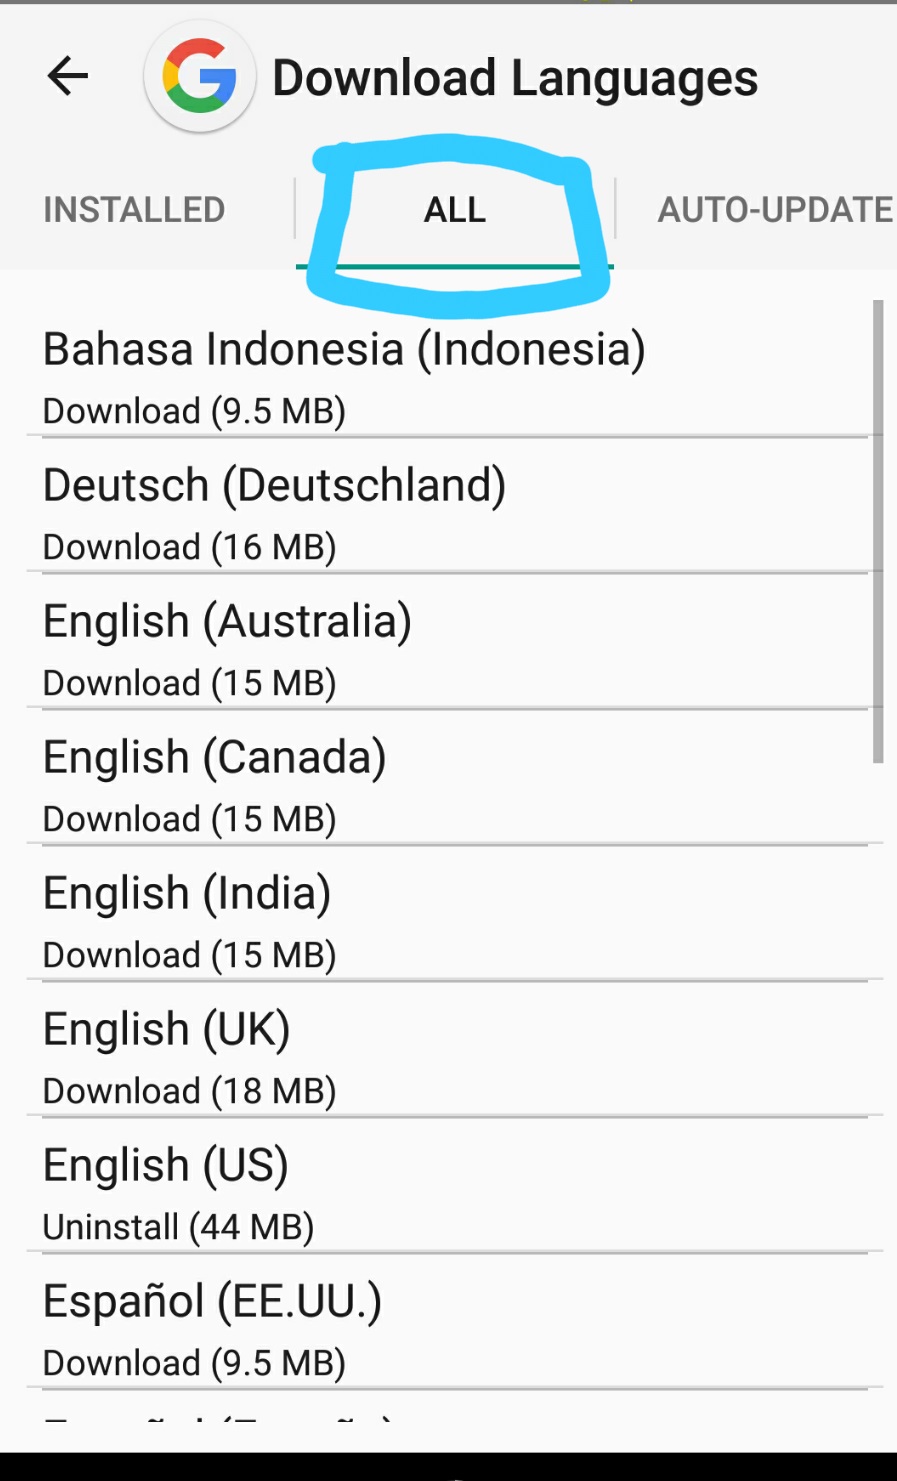Viewport: 897px width, 1481px height.
Task: Tap Download under English (Canada)
Action: [x=189, y=819]
